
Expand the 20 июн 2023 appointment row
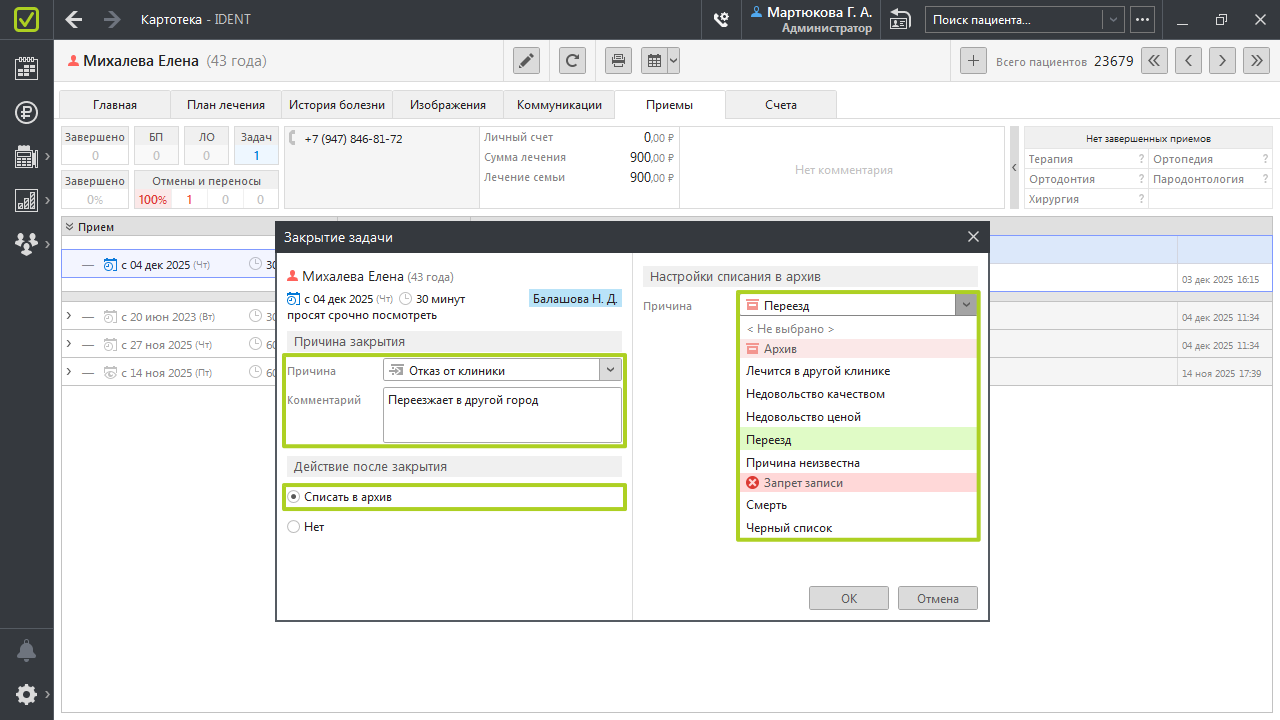pyautogui.click(x=69, y=317)
